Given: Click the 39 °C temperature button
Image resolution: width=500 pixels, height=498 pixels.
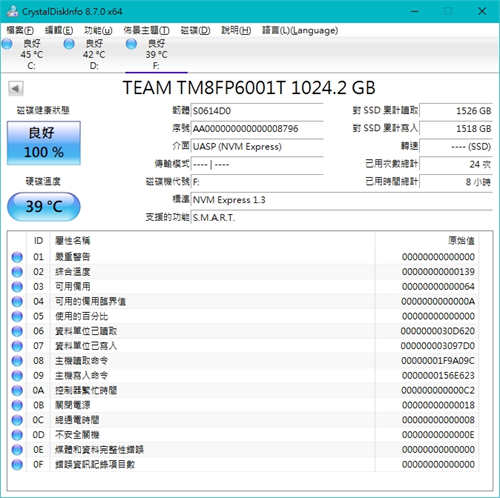Looking at the screenshot, I should coord(44,207).
